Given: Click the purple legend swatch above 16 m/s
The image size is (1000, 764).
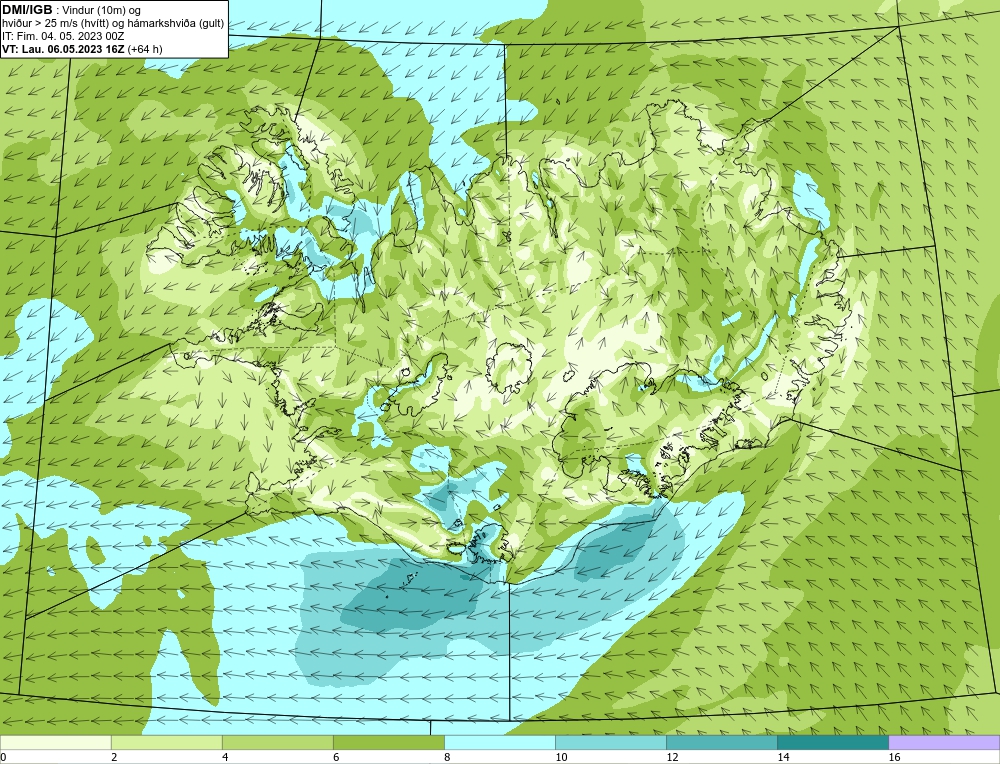Looking at the screenshot, I should pos(944,742).
